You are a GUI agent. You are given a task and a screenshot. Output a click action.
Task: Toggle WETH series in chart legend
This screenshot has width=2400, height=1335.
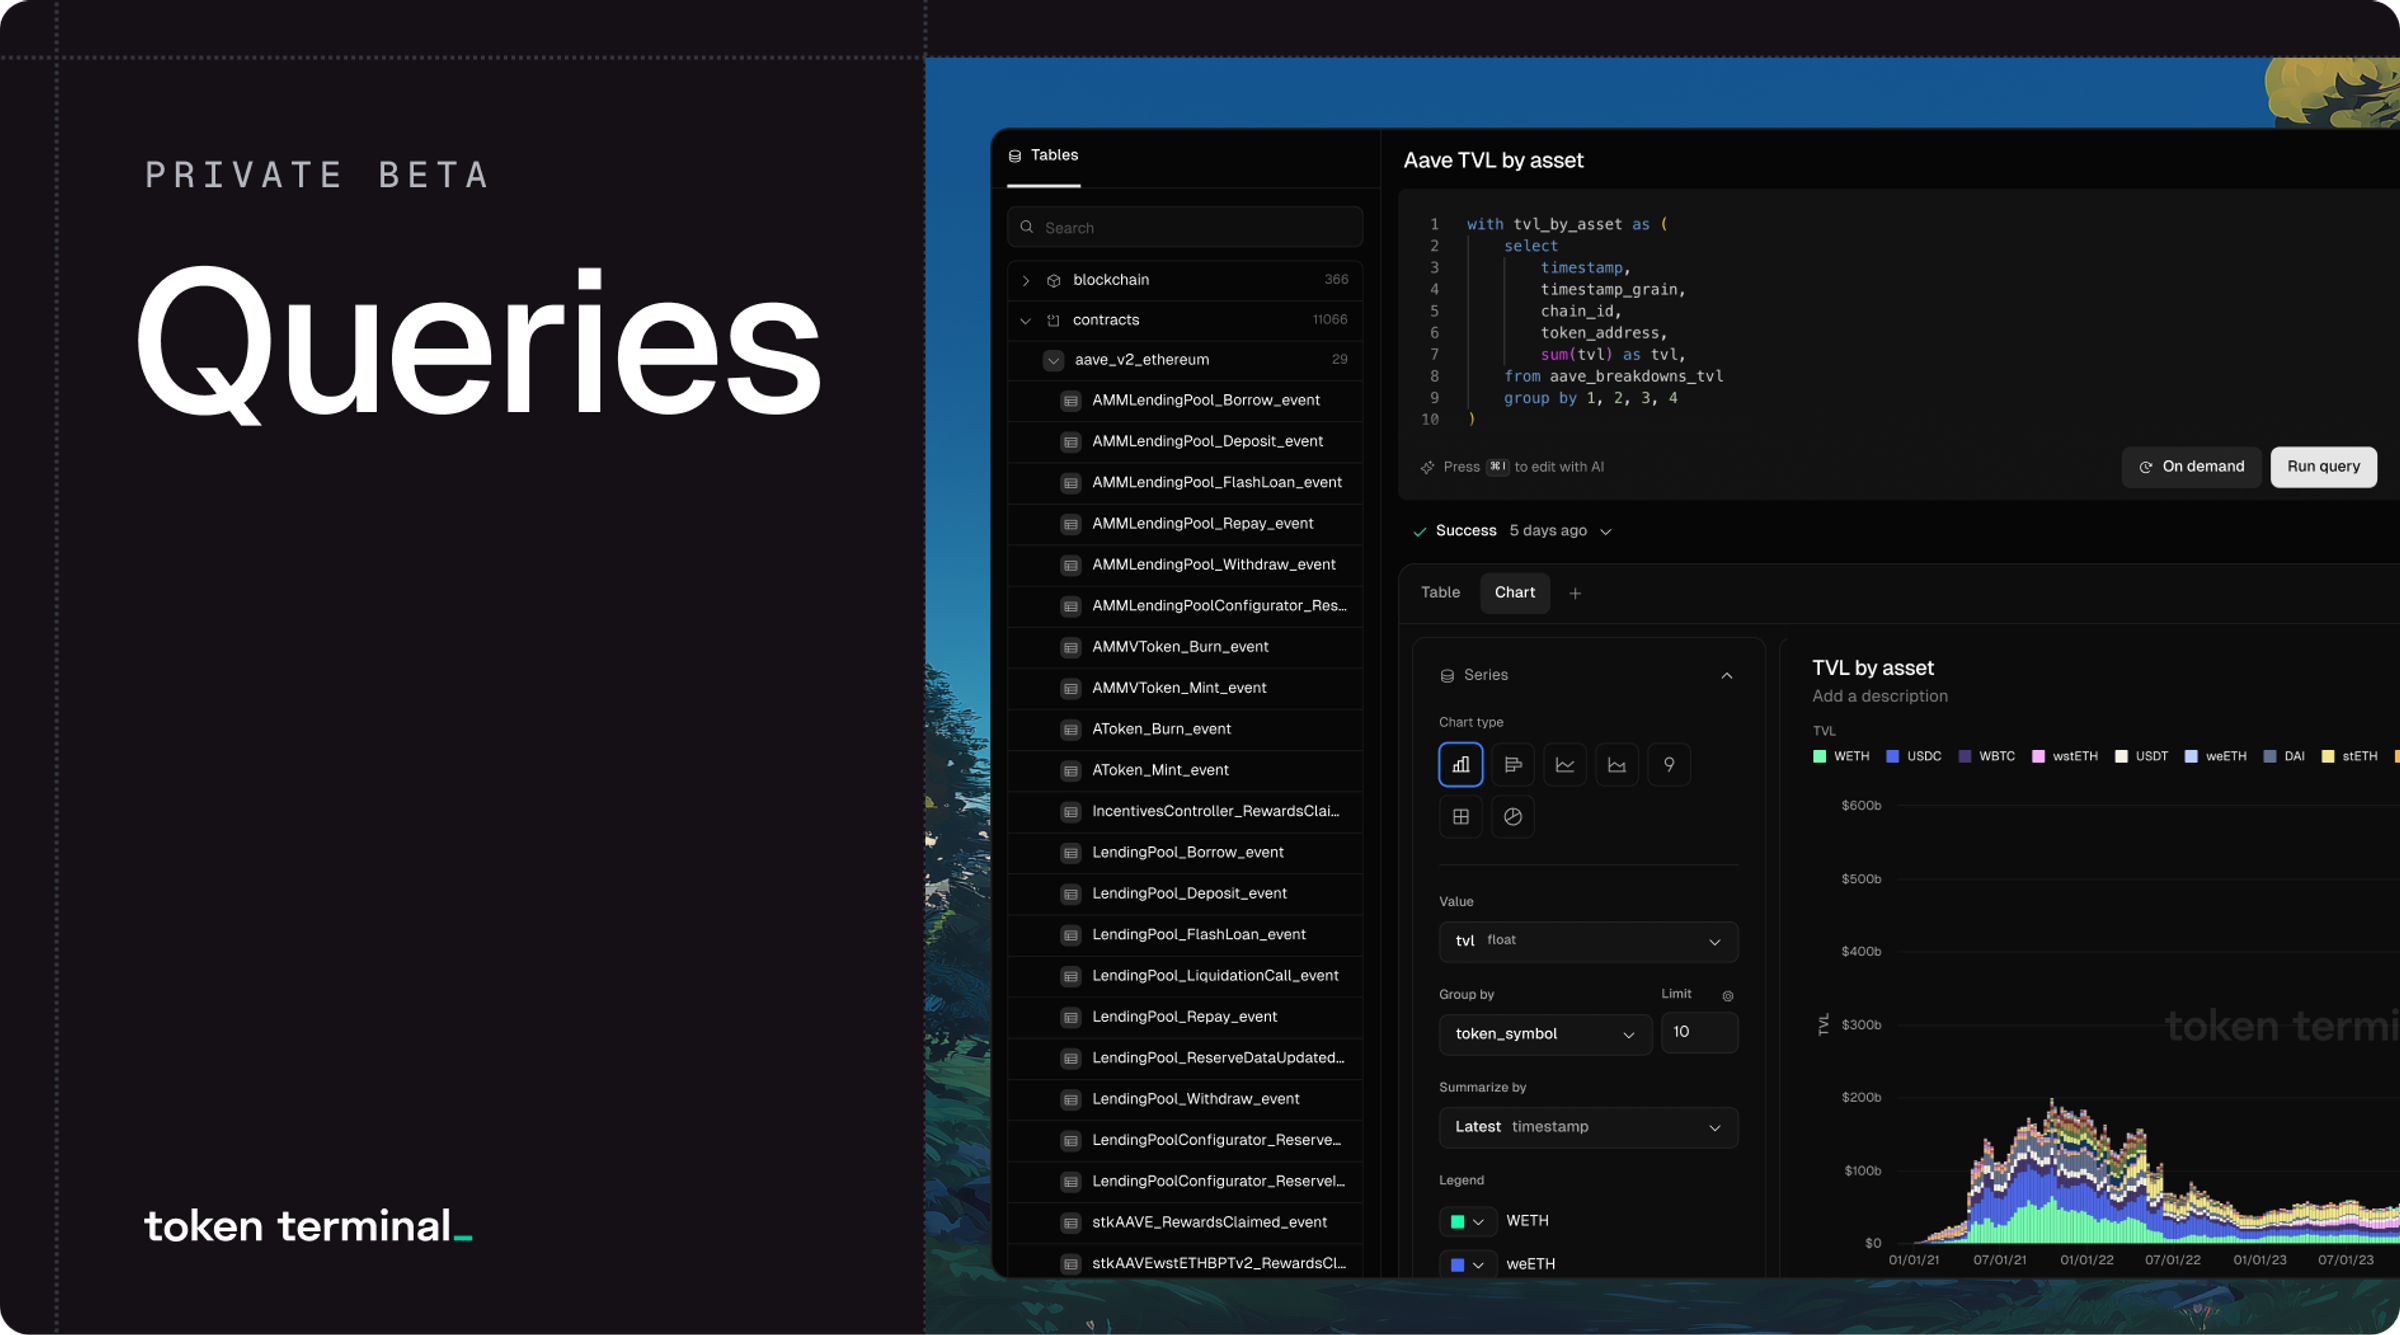point(1841,757)
